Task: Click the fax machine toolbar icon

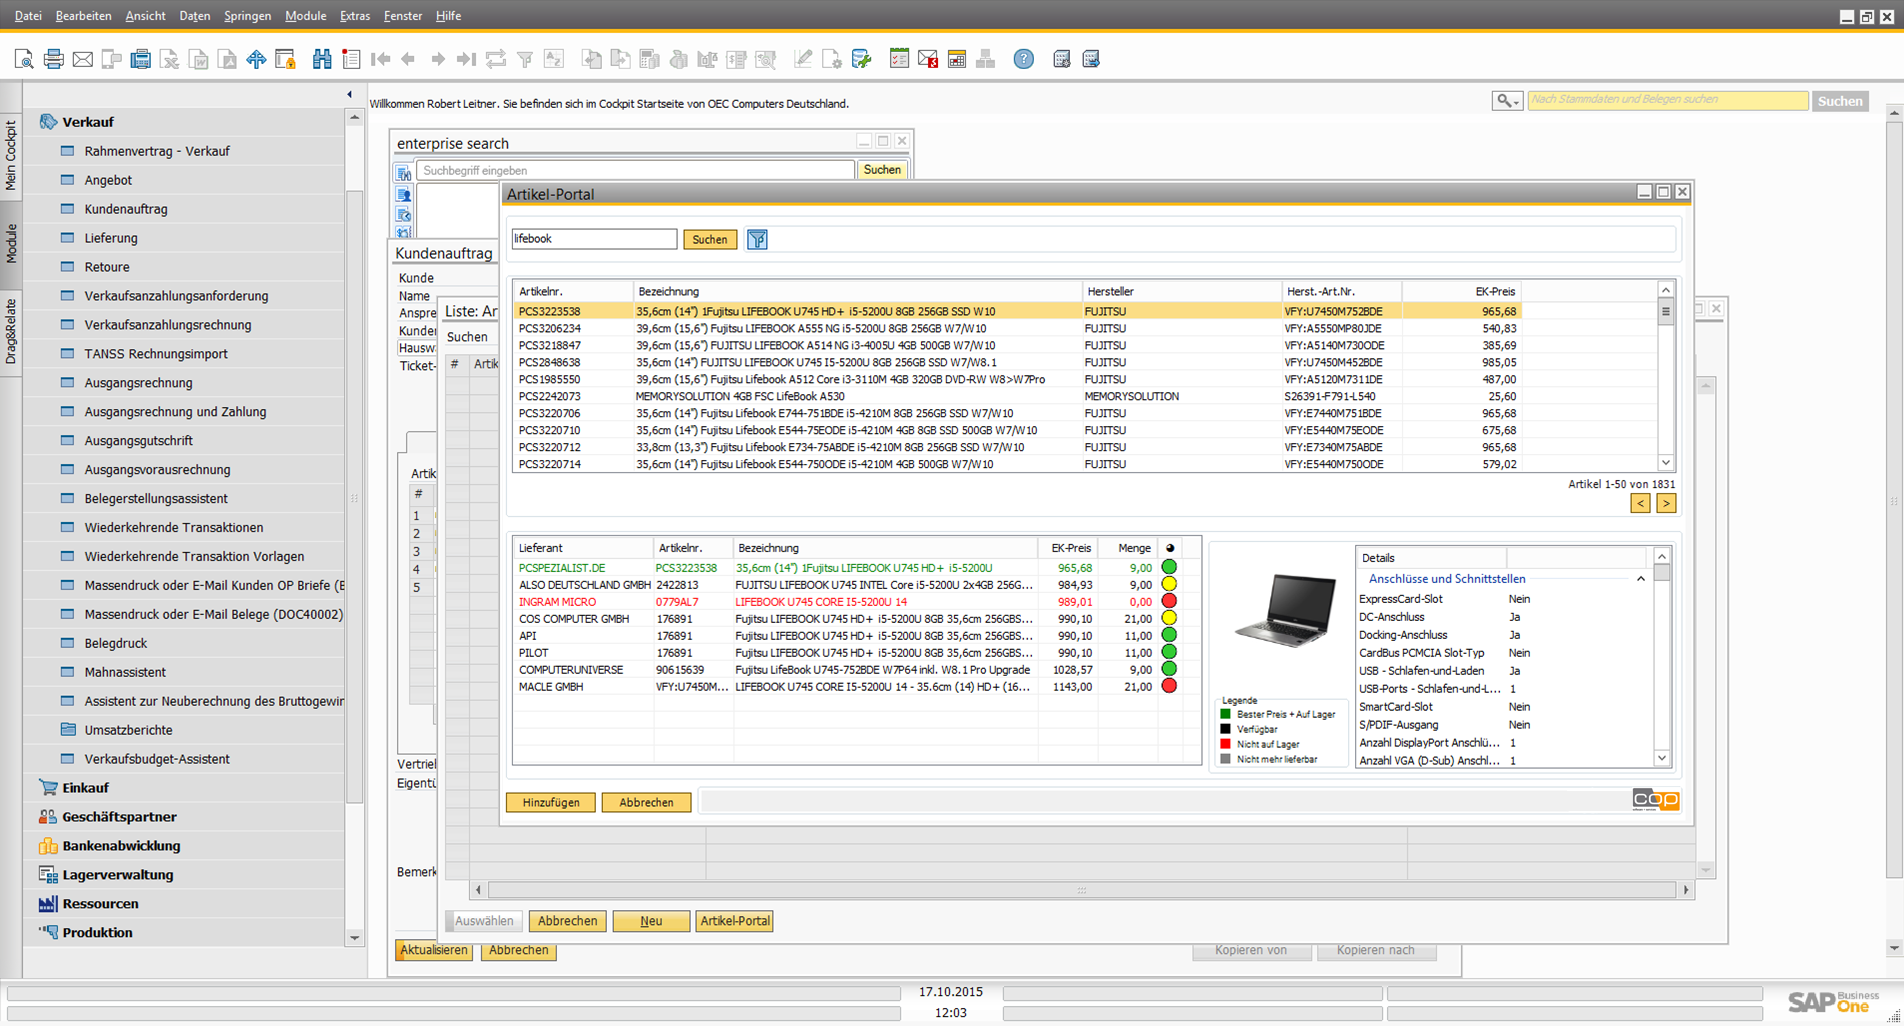Action: point(141,59)
